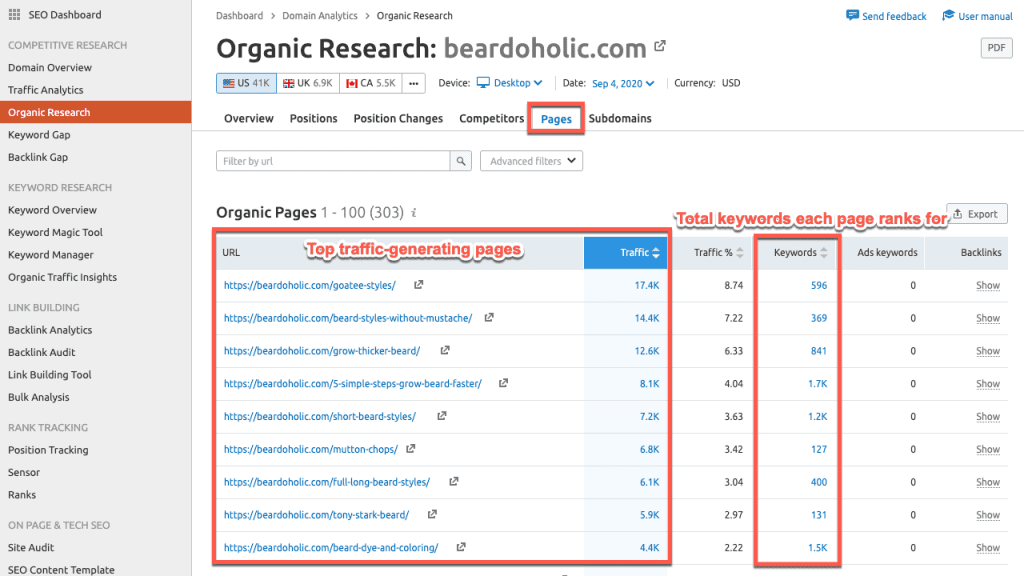Click the info icon beside Organic Pages count
1024x576 pixels.
(414, 213)
